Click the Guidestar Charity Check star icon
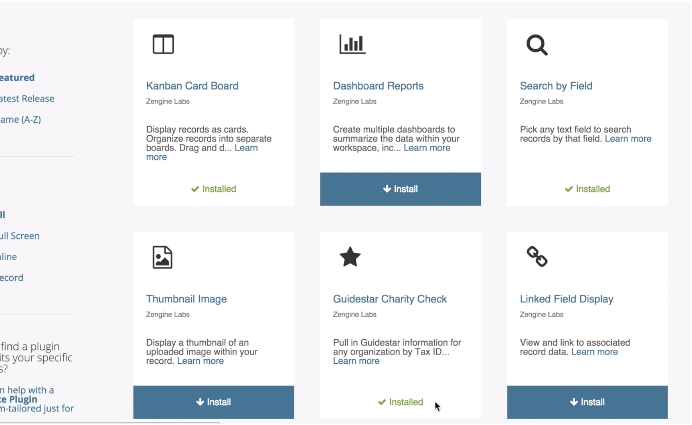This screenshot has width=692, height=425. pos(350,257)
